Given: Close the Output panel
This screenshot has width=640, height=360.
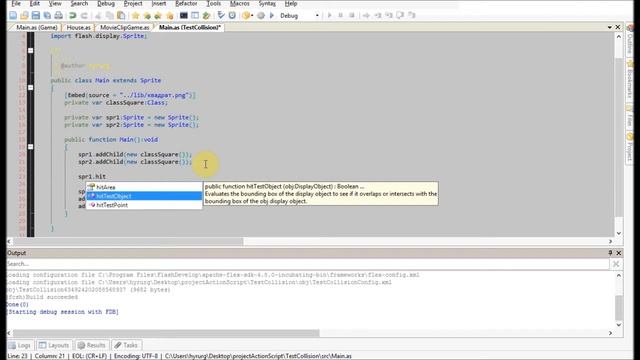Looking at the screenshot, I should [619, 253].
